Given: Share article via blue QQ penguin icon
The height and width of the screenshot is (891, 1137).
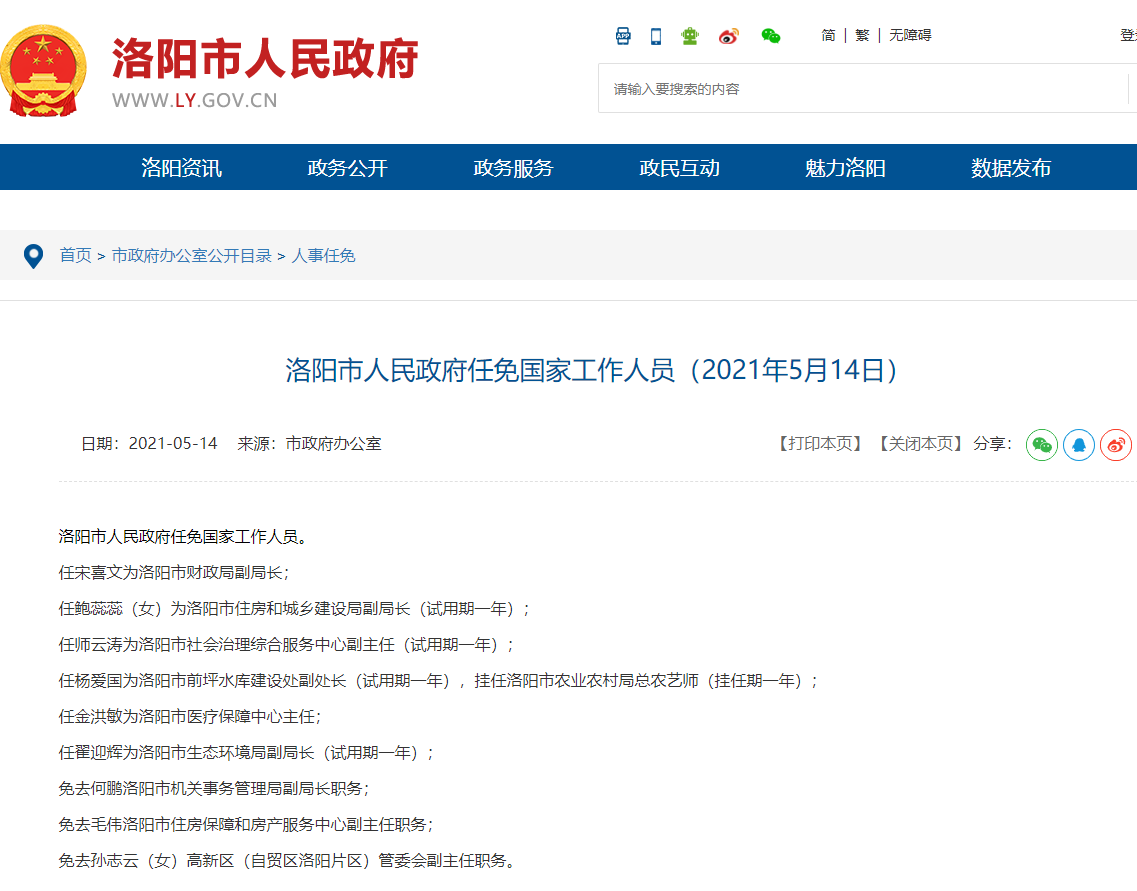Looking at the screenshot, I should click(1079, 444).
